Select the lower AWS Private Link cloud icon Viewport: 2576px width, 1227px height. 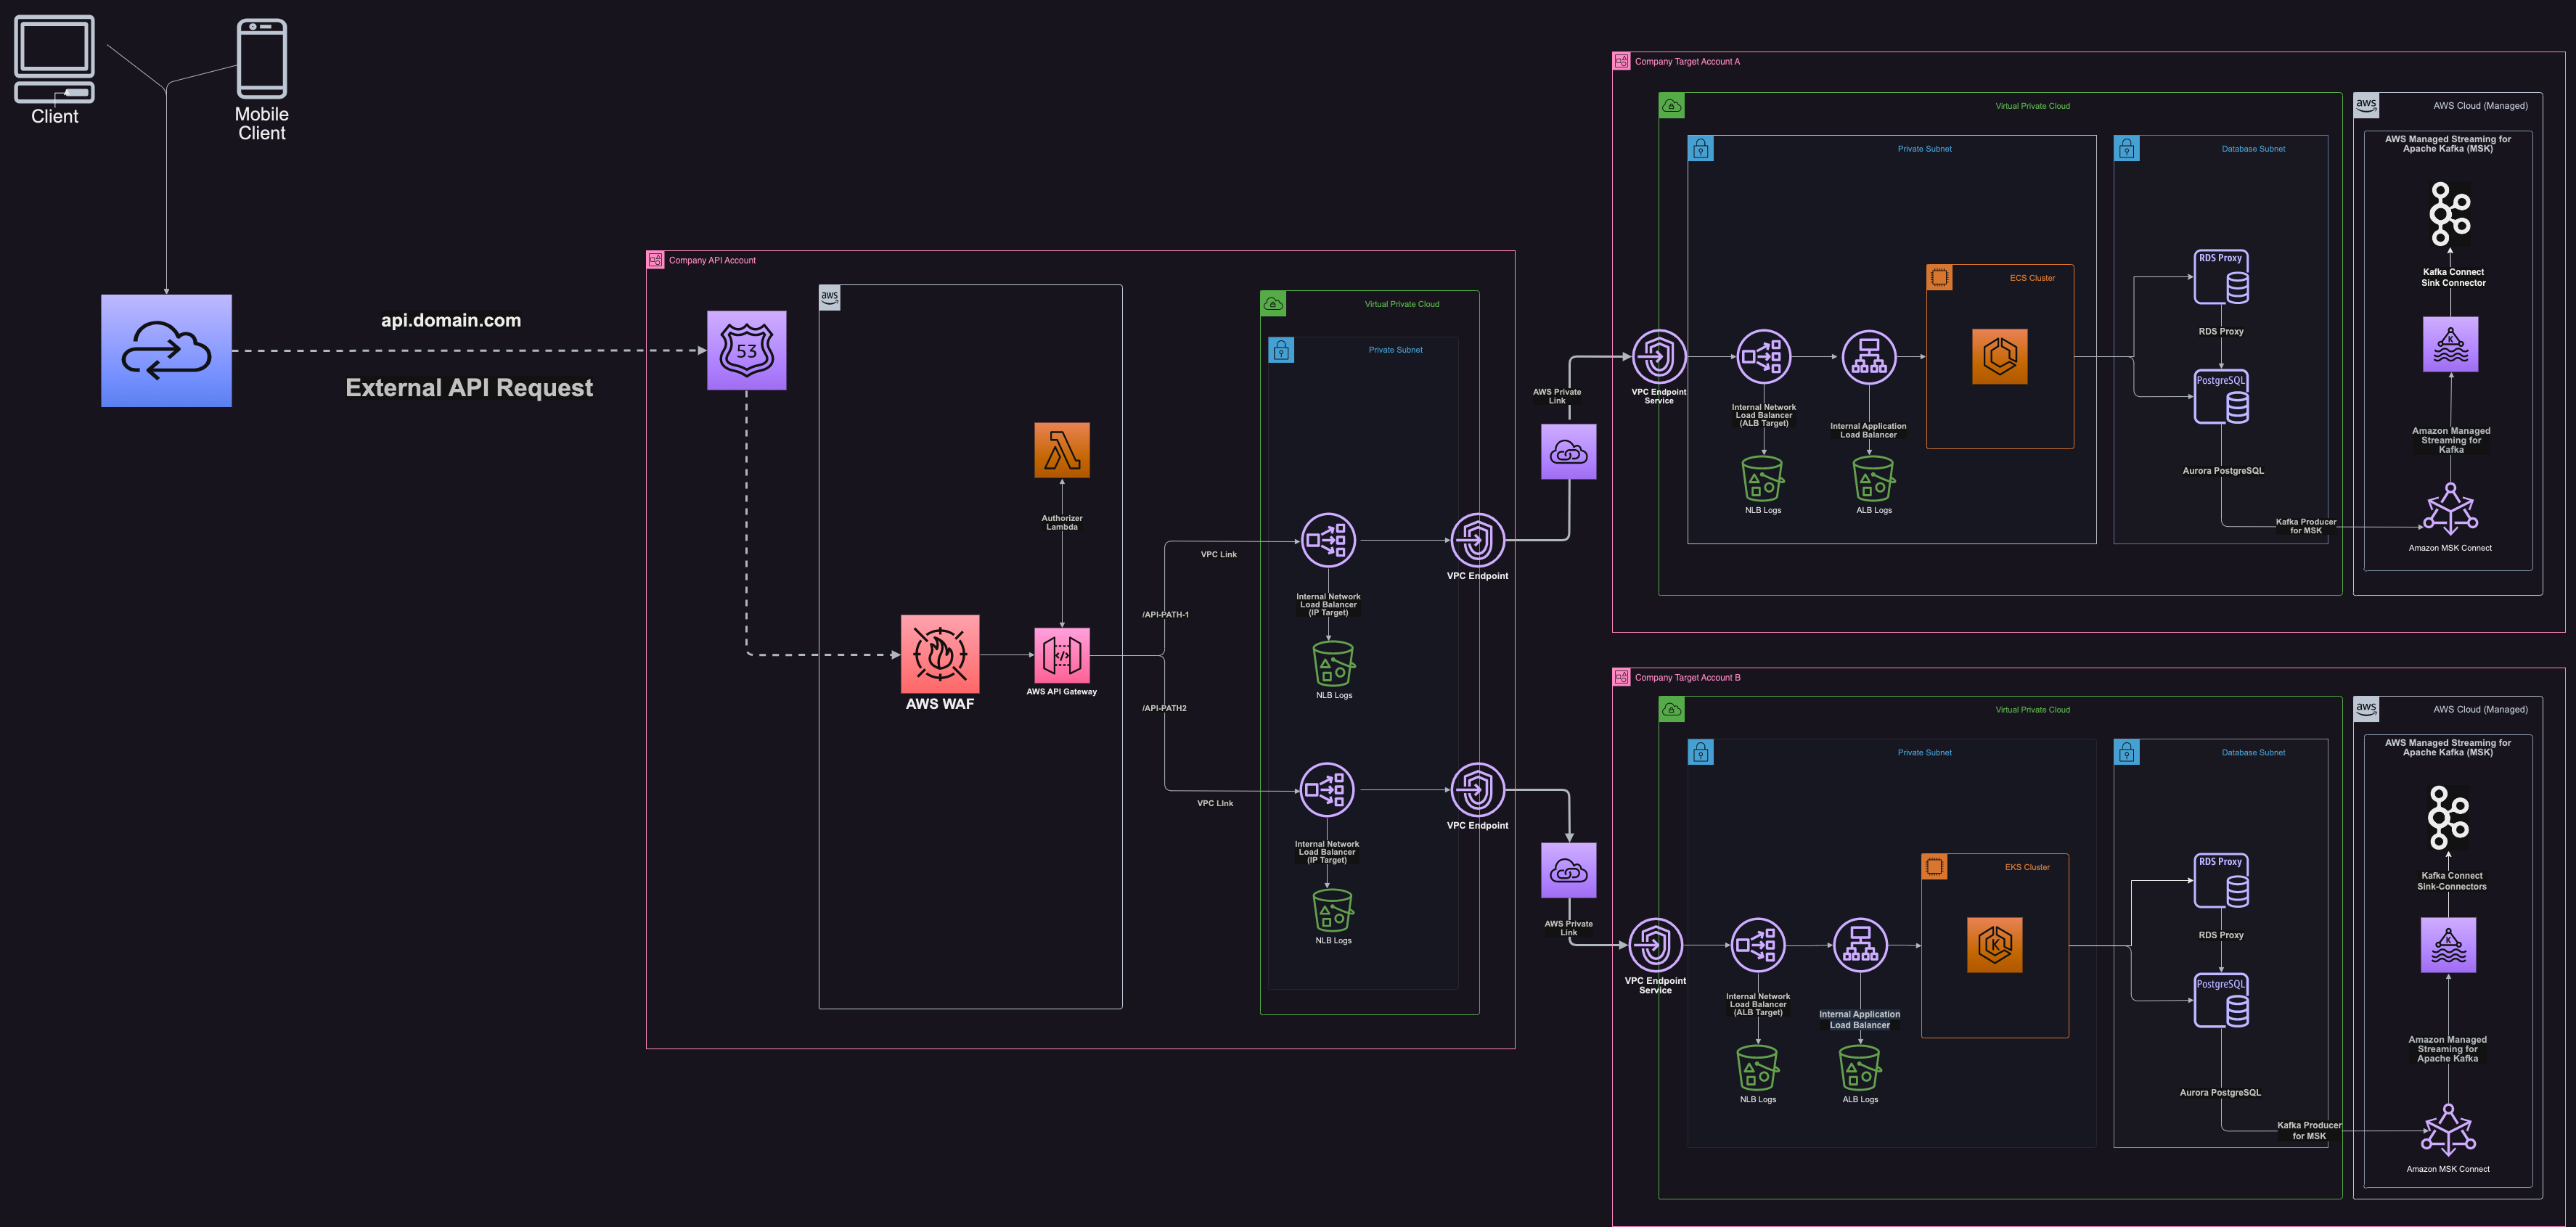(1568, 870)
